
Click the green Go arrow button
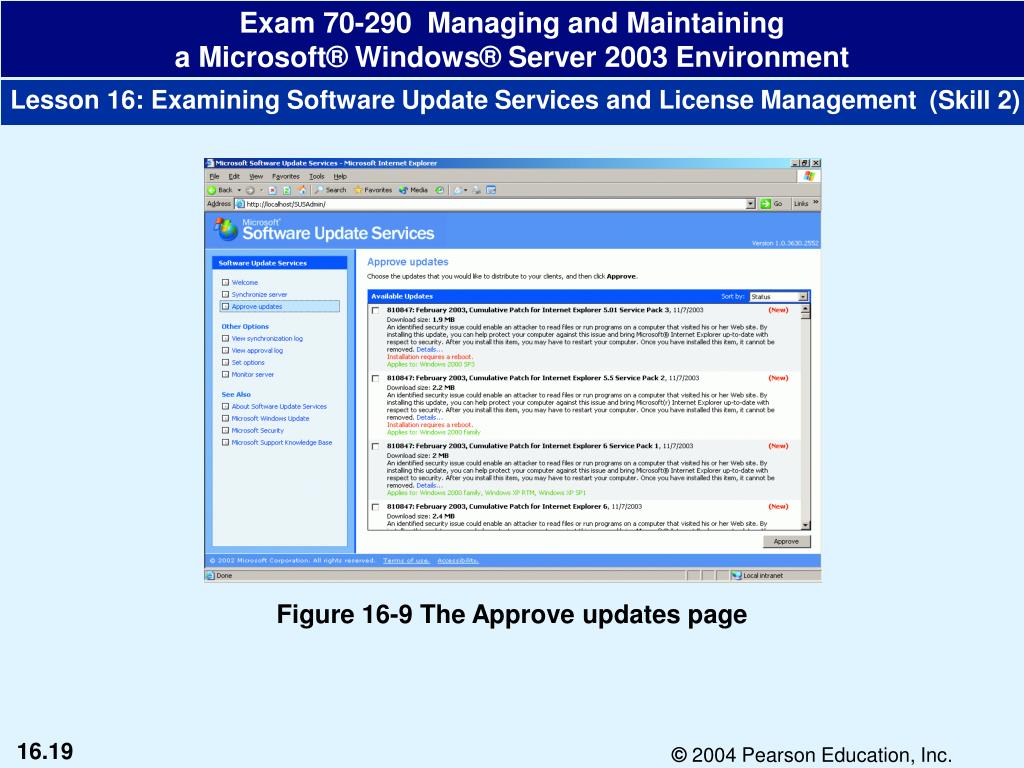[x=765, y=204]
